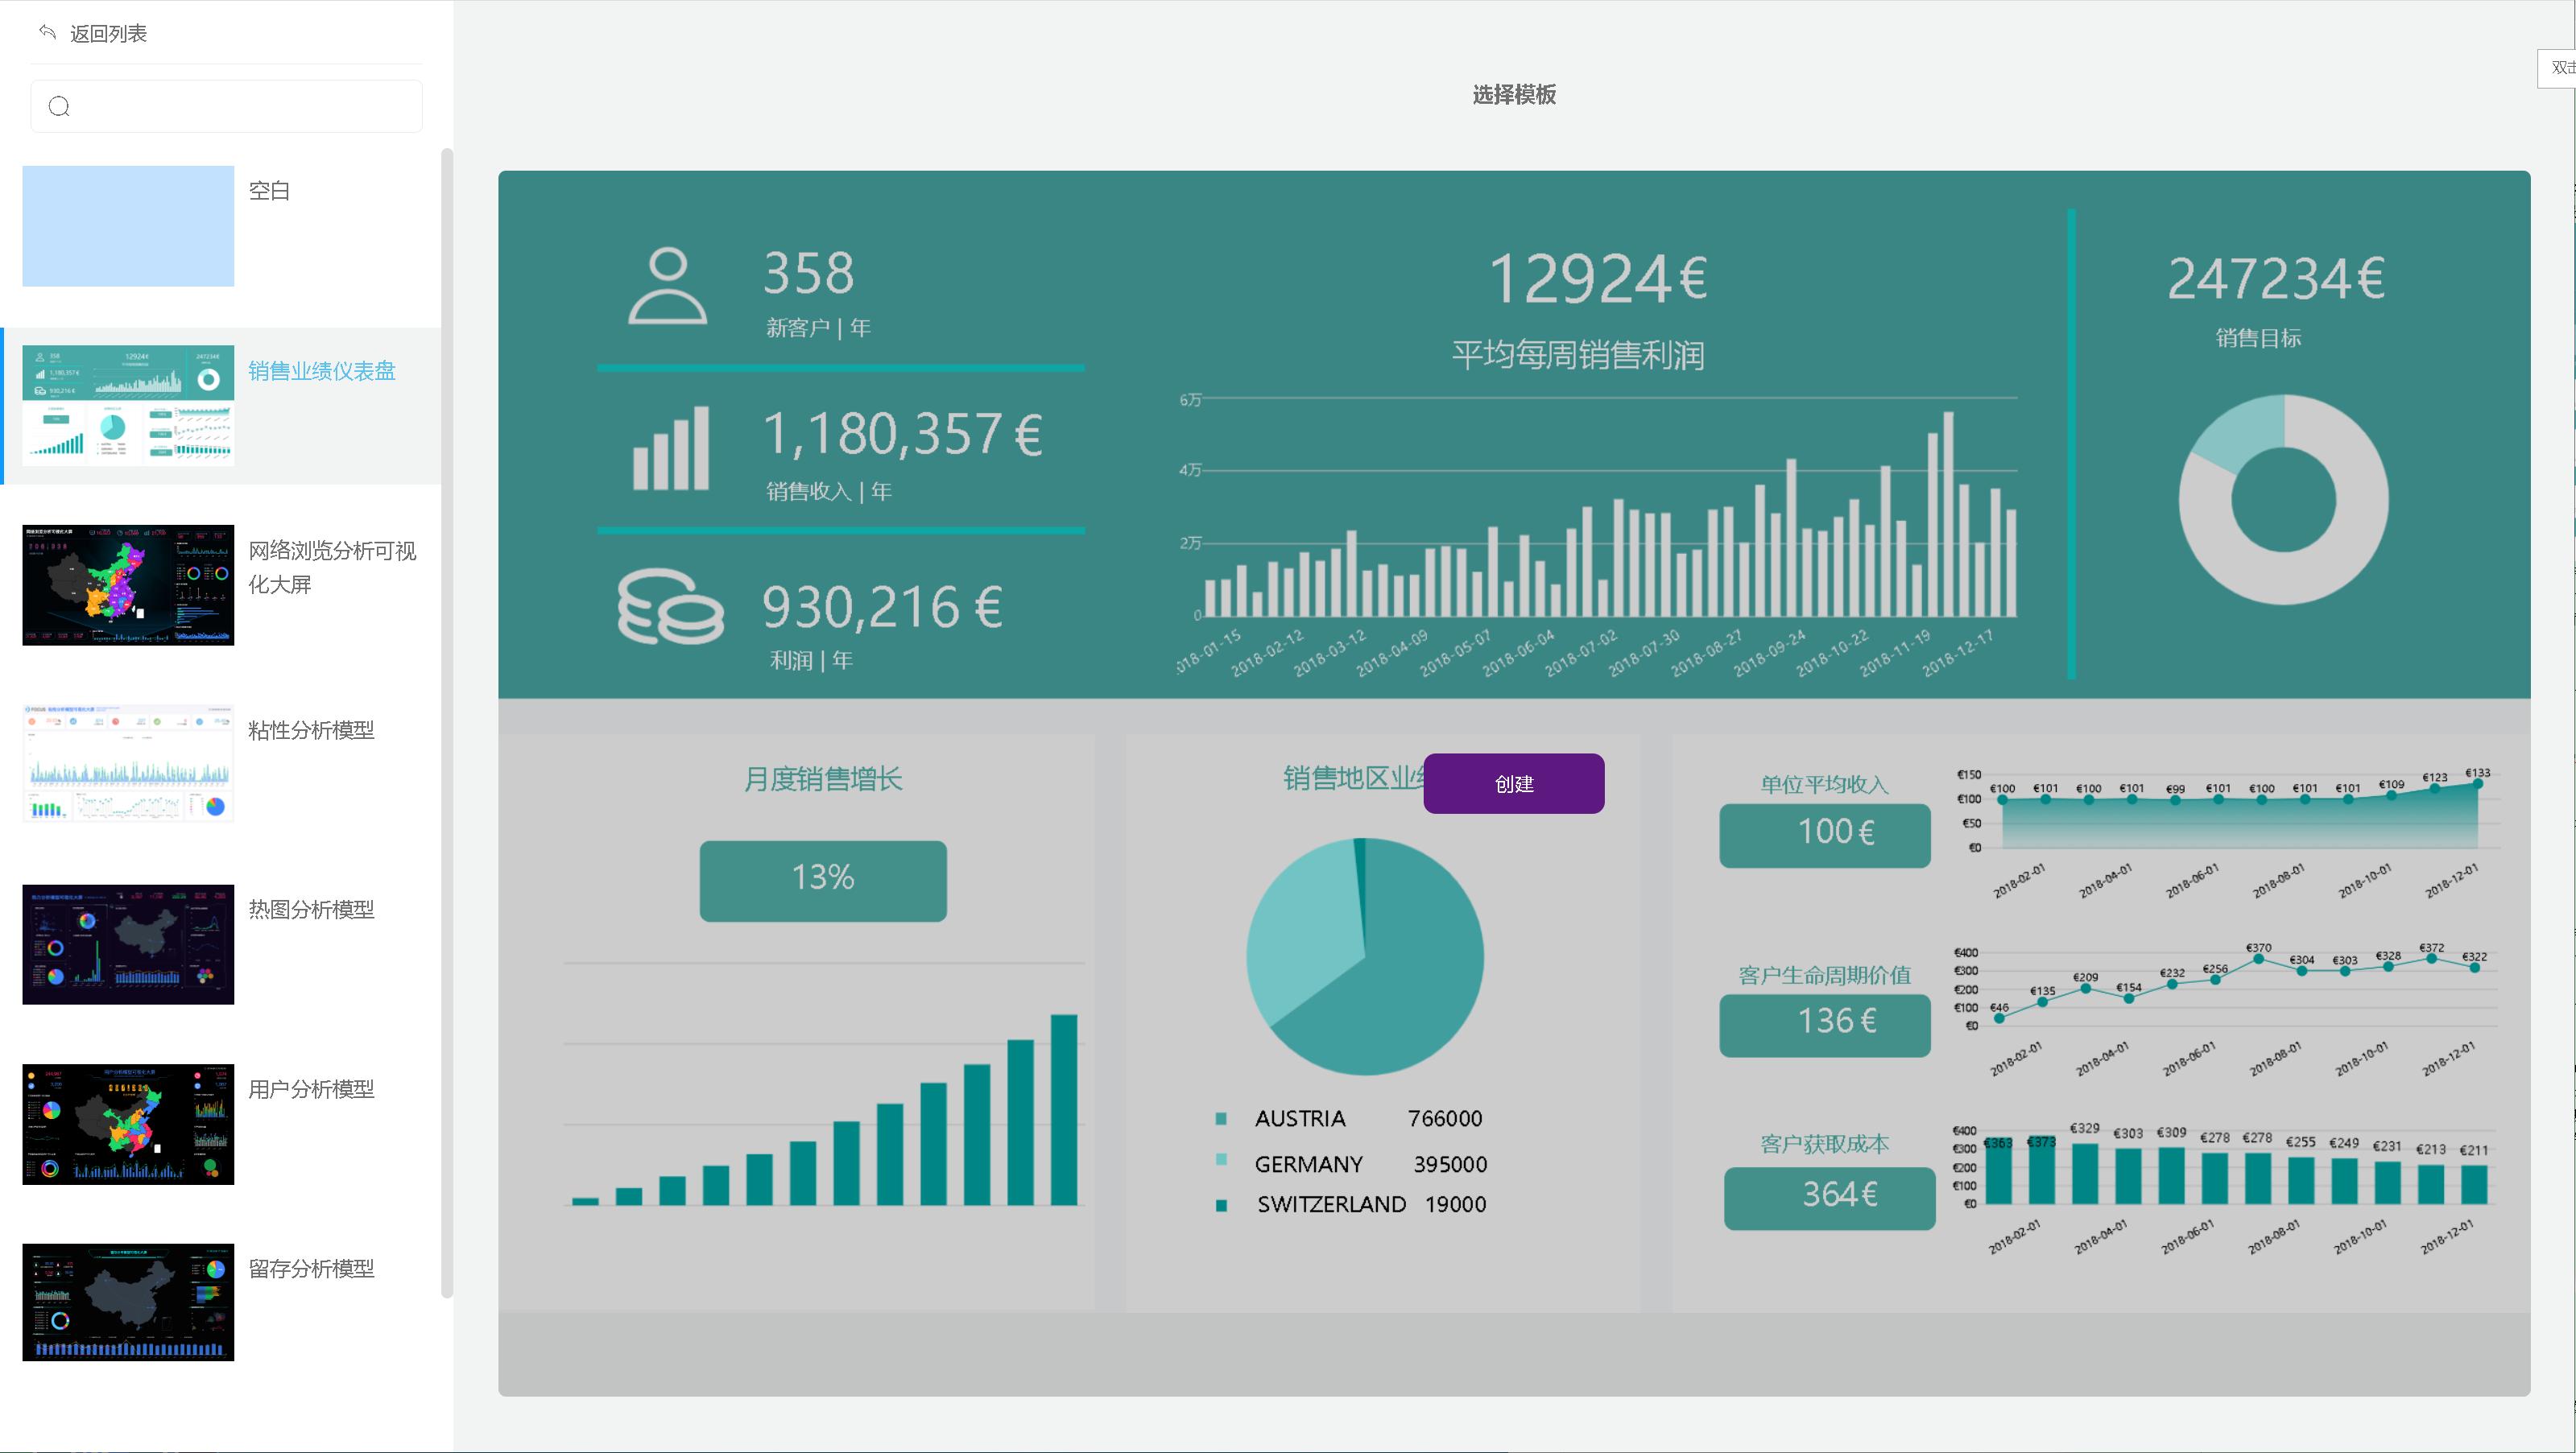Click the 13% monthly growth badge
Screen dimensions: 2576x1453
[822, 880]
